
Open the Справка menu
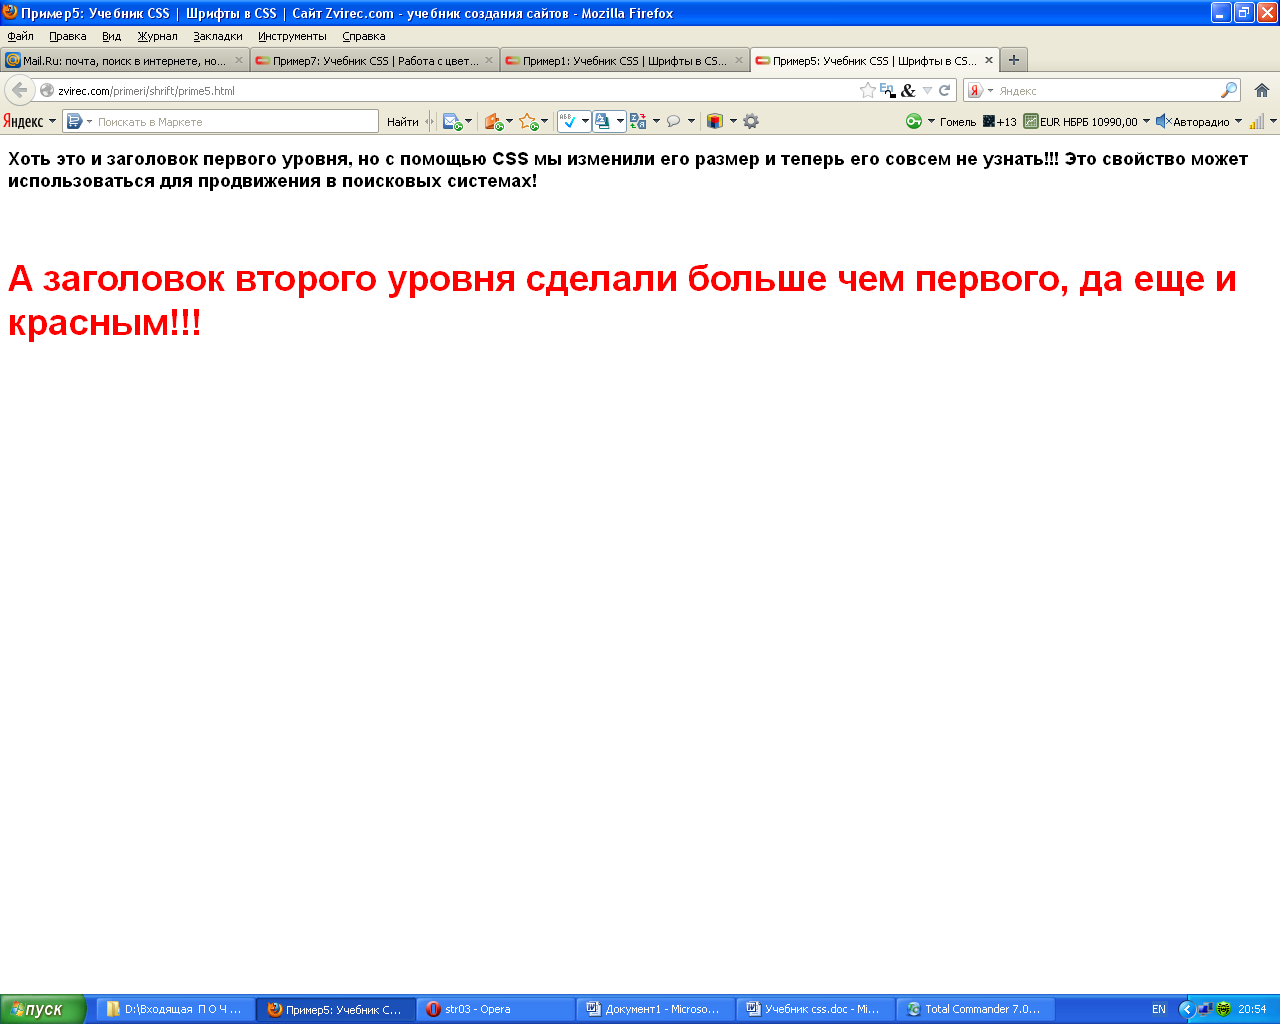(x=363, y=36)
